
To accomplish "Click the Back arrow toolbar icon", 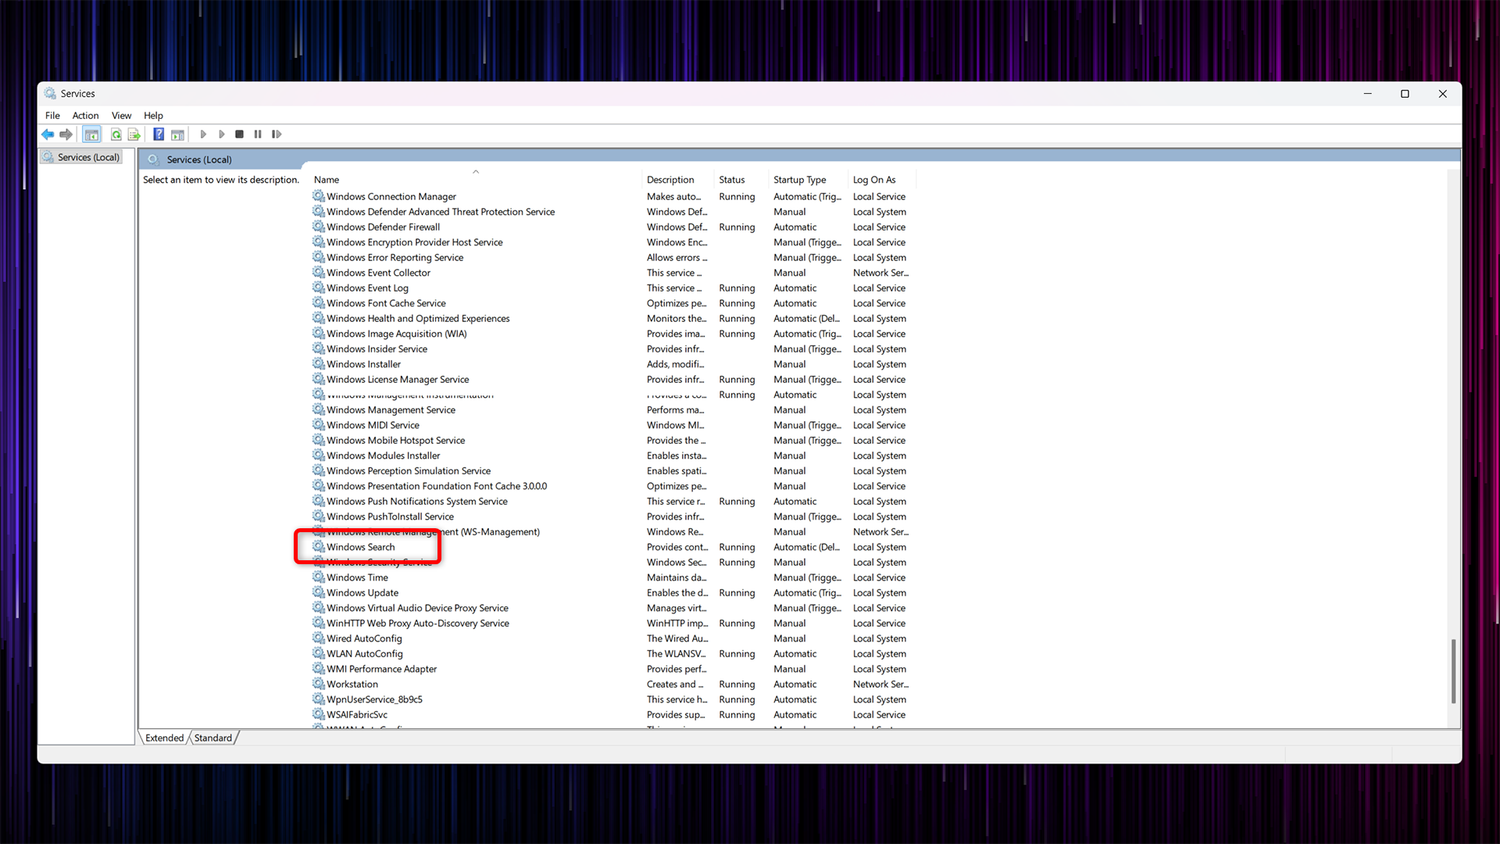I will pos(47,134).
